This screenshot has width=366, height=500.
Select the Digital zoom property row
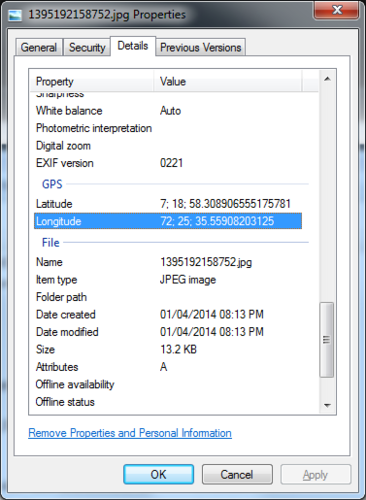tap(168, 146)
